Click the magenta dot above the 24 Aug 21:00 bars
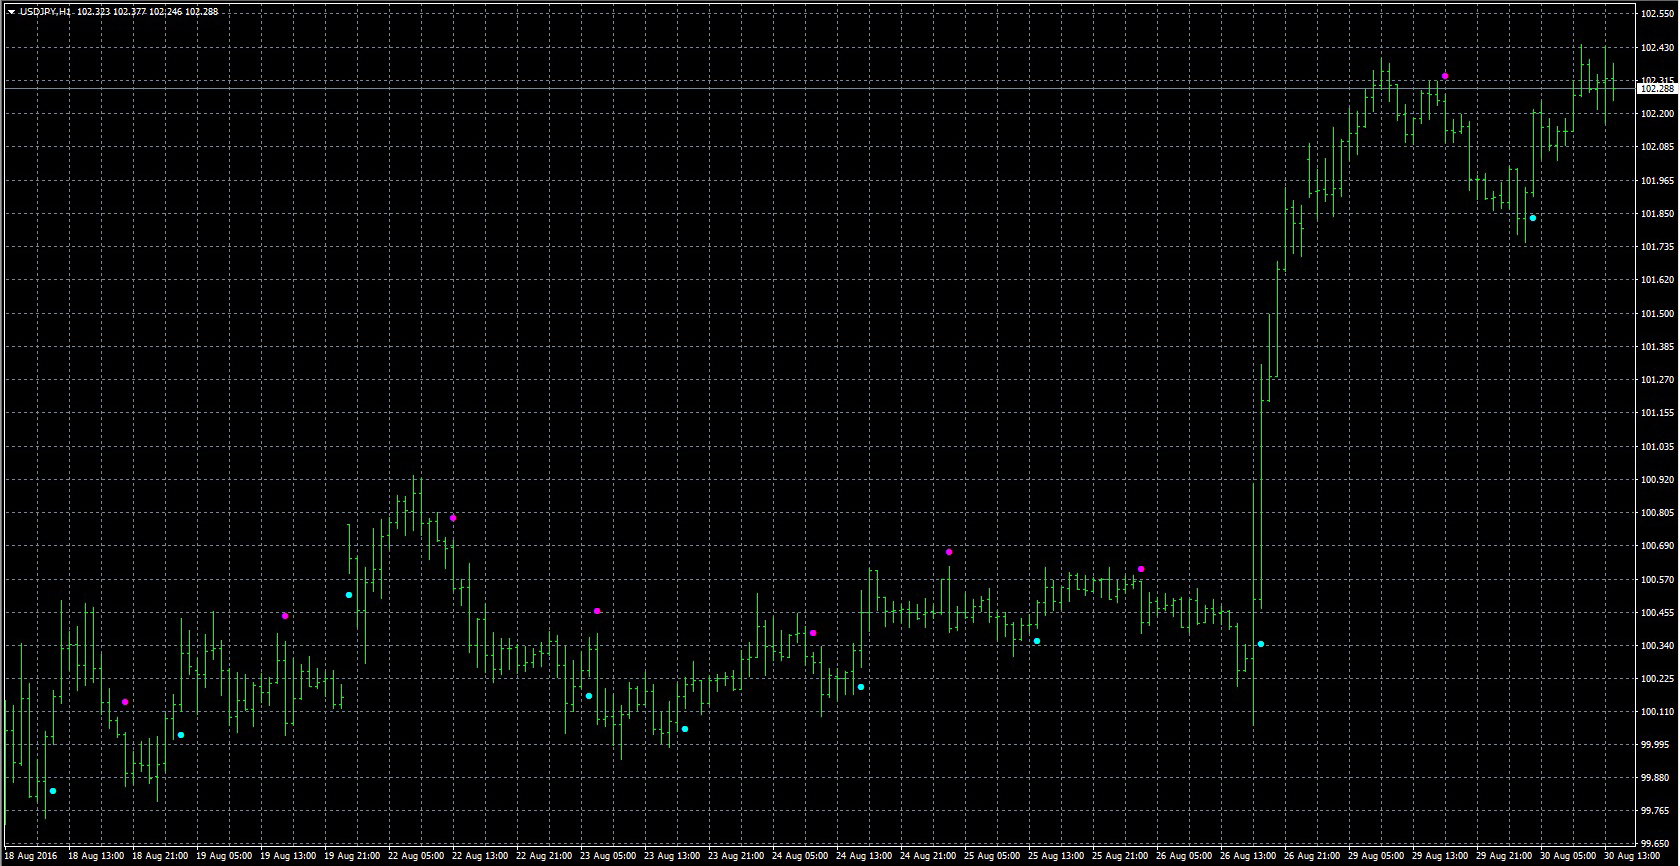This screenshot has height=866, width=1680. [949, 552]
